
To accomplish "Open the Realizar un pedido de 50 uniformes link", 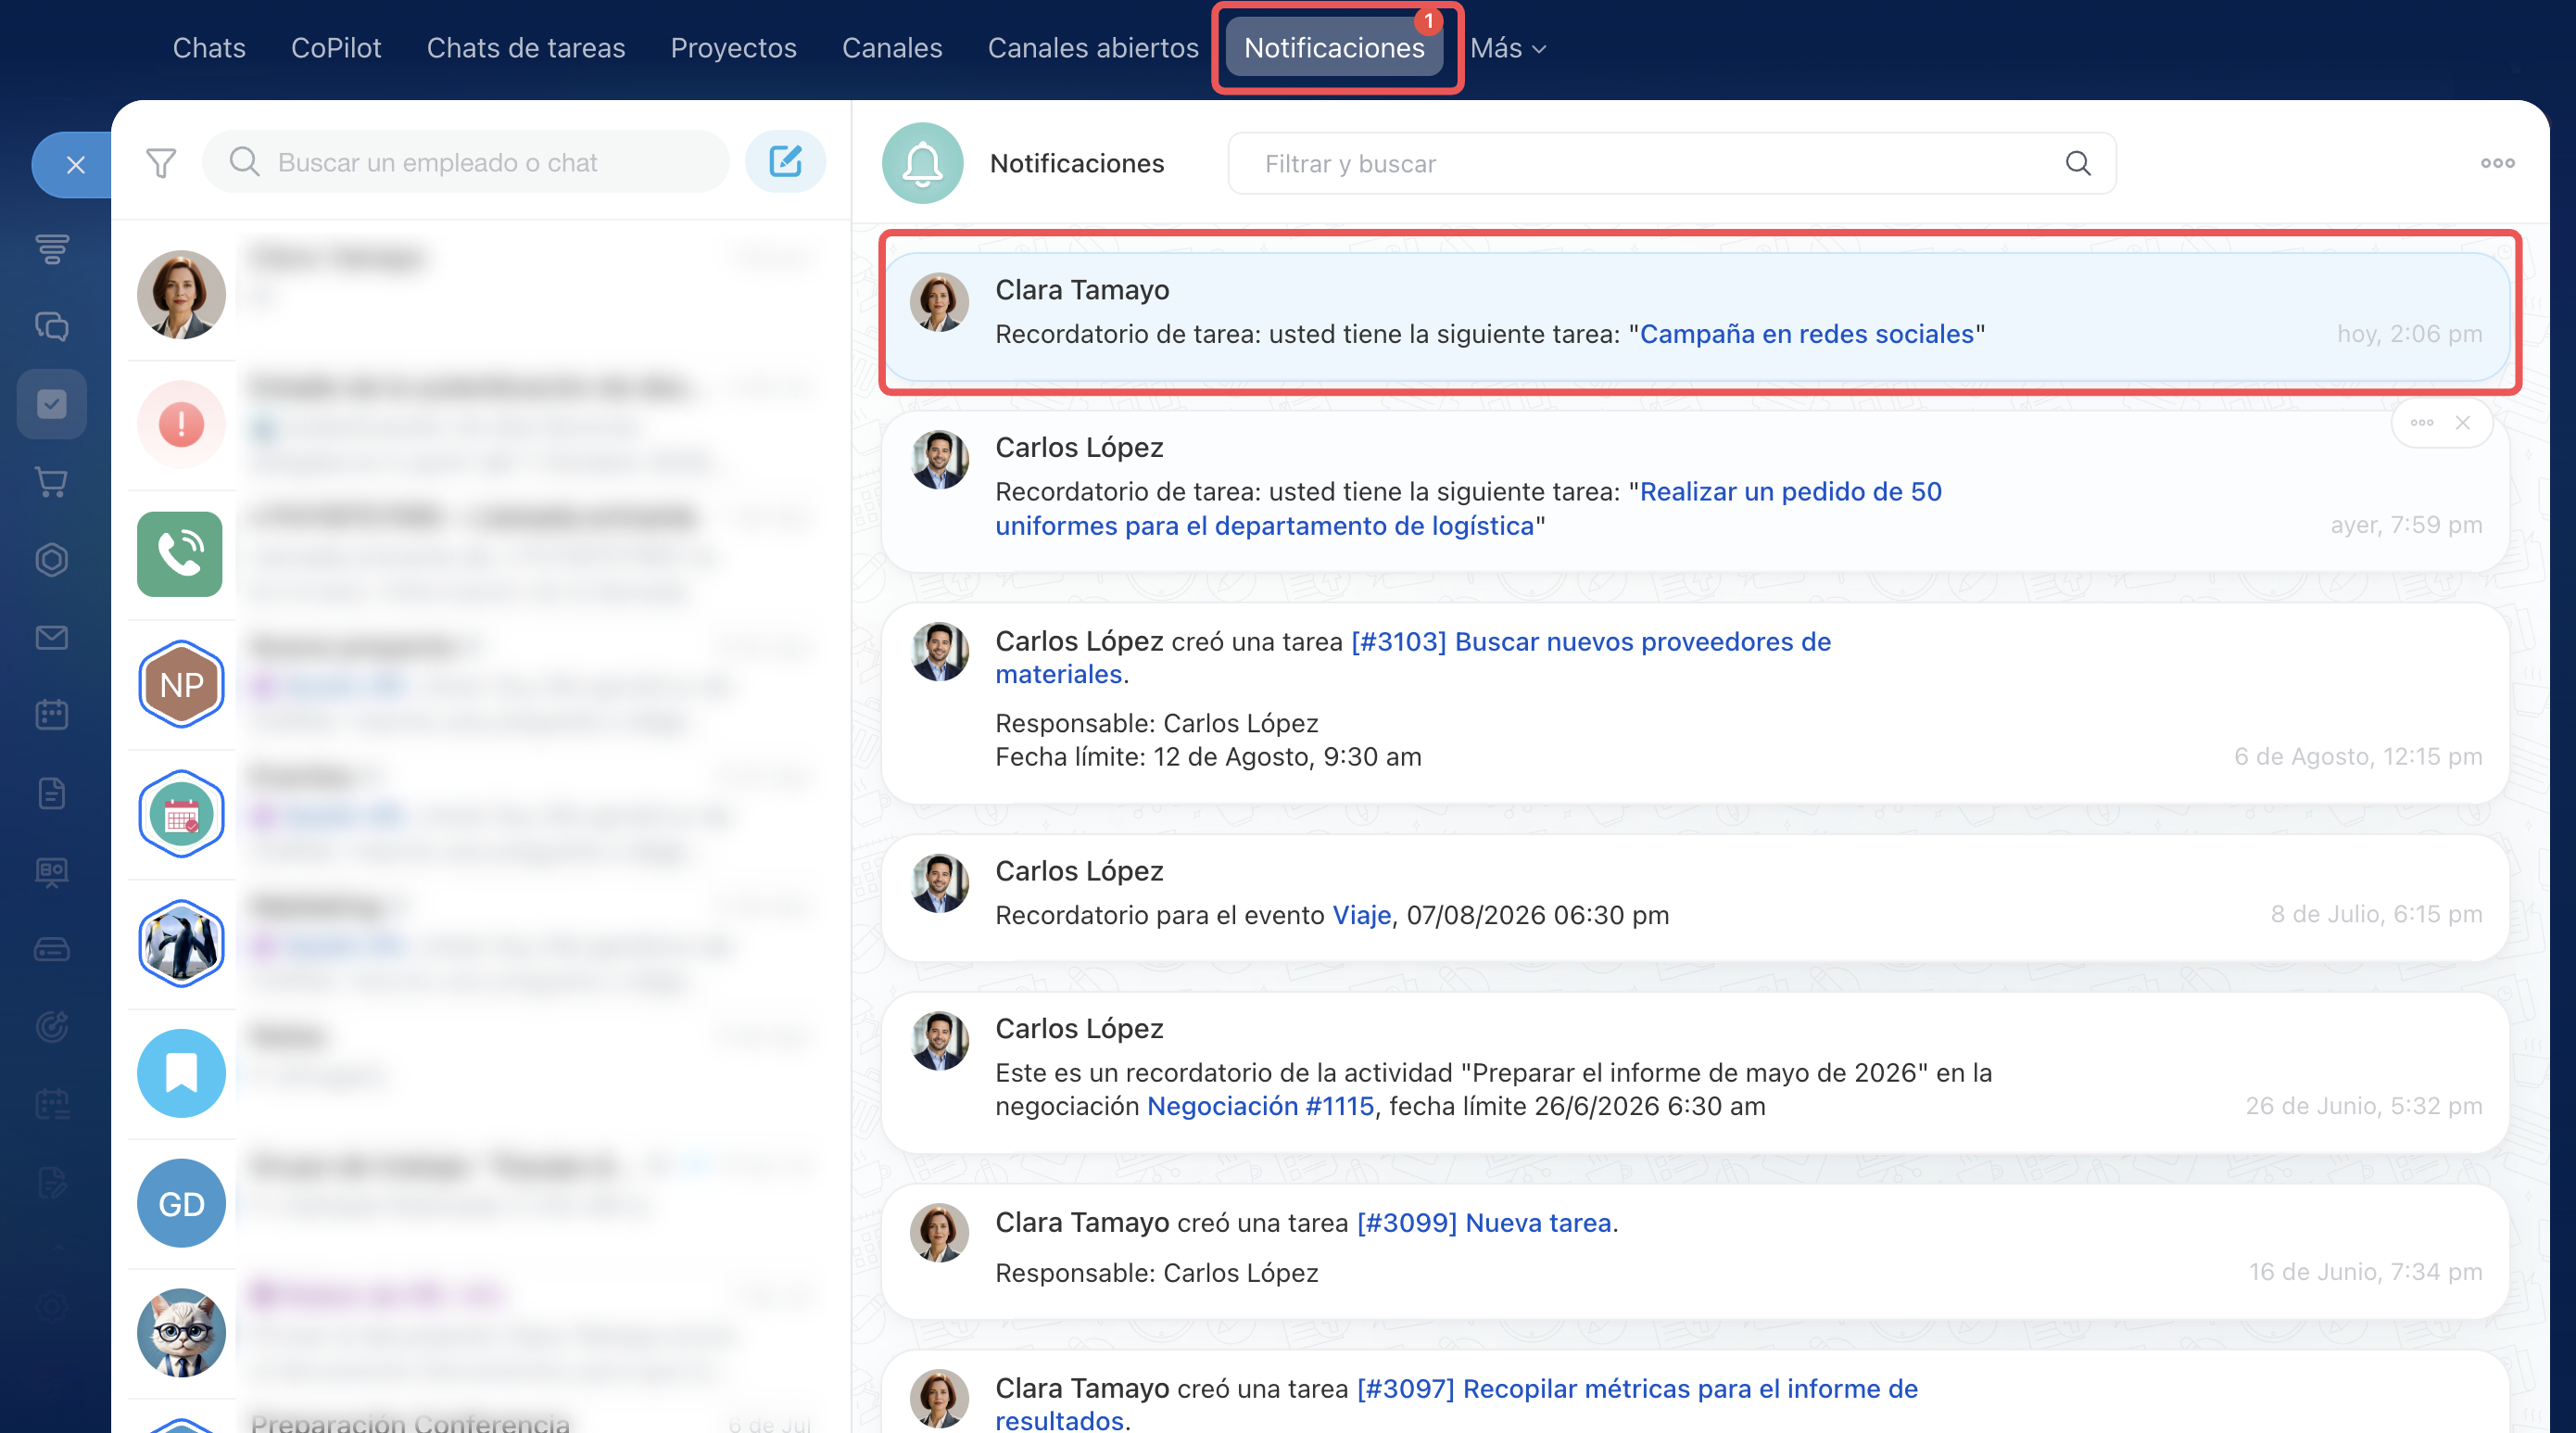I will point(1468,509).
